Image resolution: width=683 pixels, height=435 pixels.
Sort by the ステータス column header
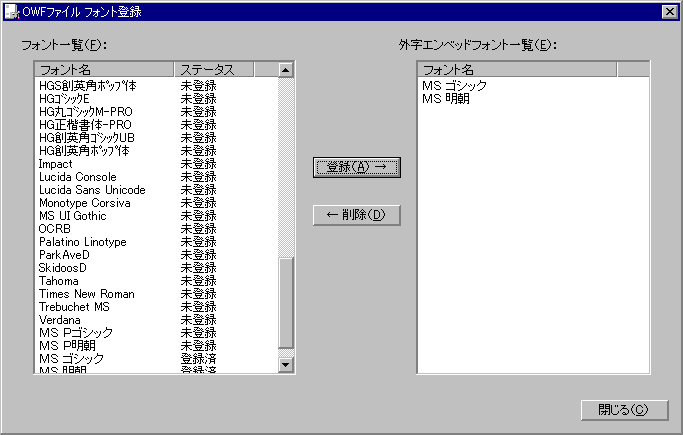point(214,70)
